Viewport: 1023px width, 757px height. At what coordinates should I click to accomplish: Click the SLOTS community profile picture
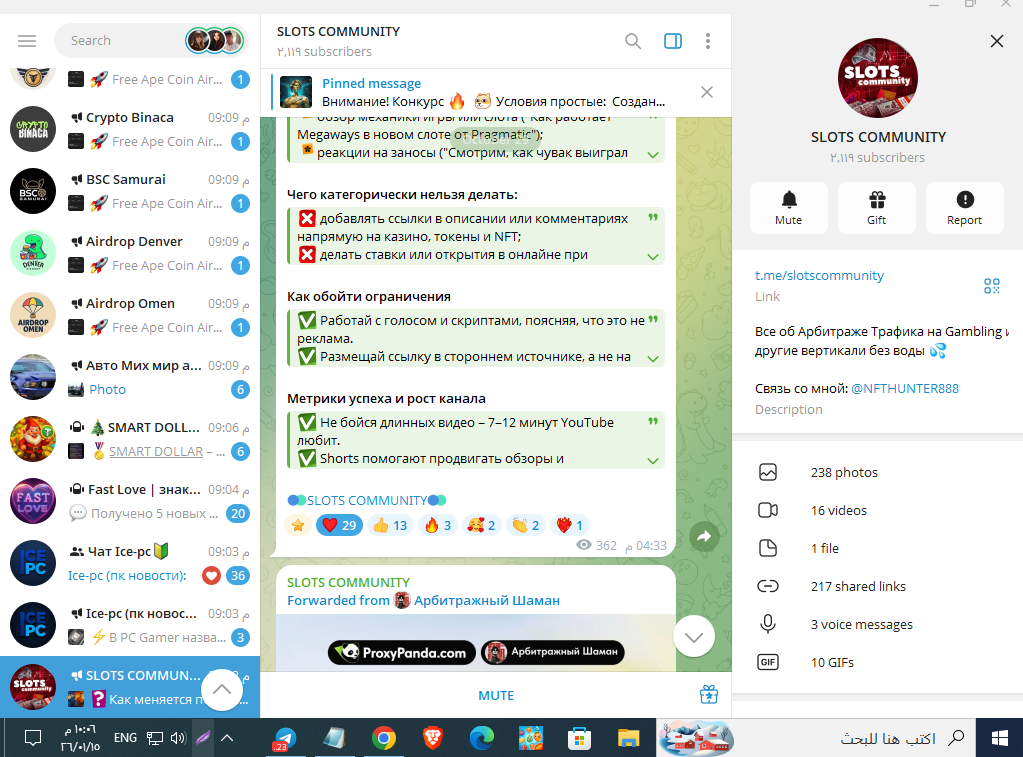click(x=878, y=78)
